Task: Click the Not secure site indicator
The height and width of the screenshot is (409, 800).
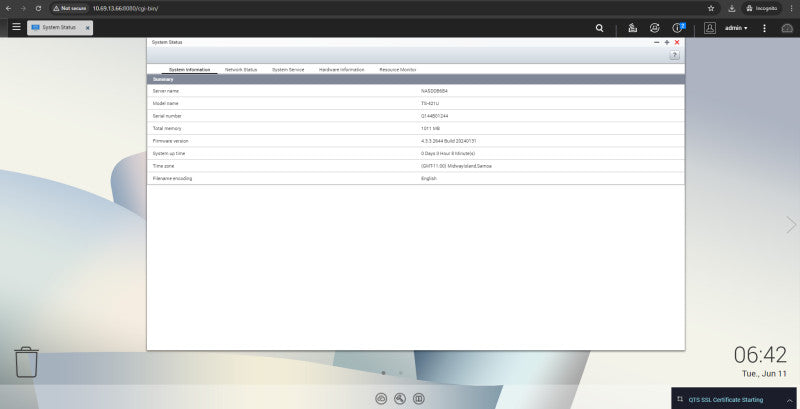Action: pyautogui.click(x=70, y=9)
